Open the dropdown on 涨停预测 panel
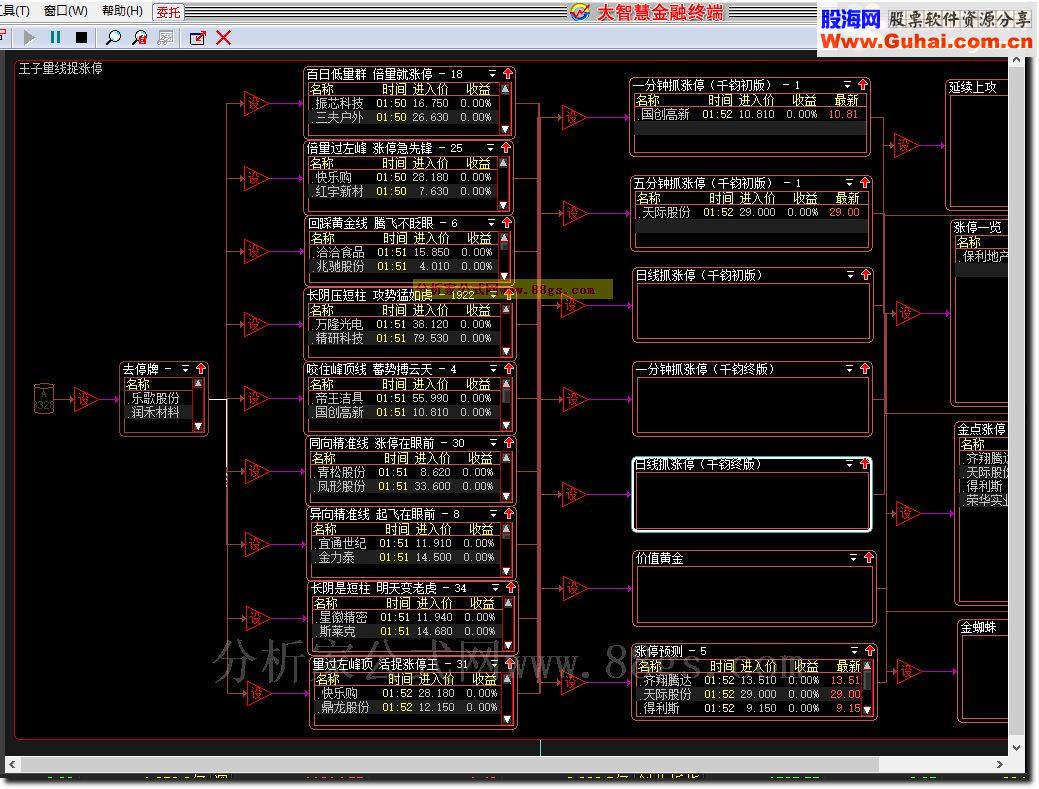 [x=855, y=651]
